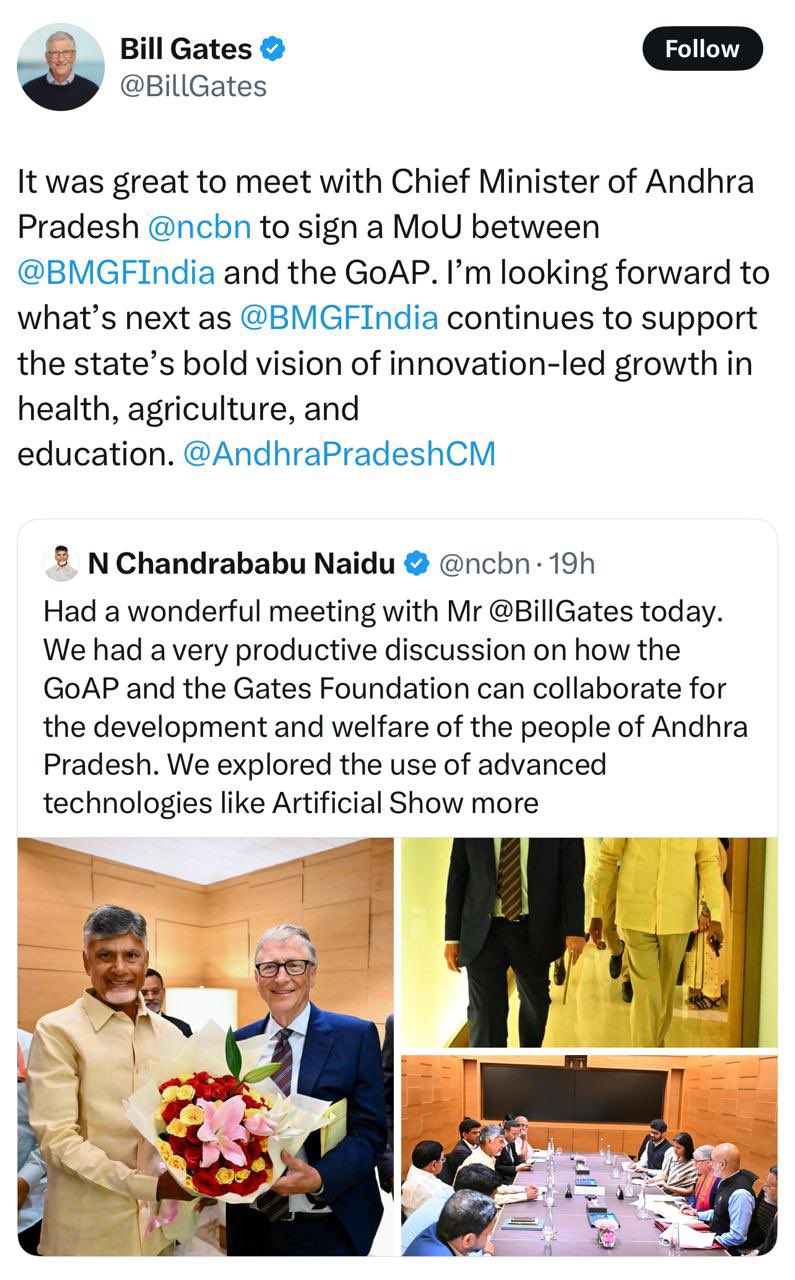Click the 19h timestamp of quoted tweet
The width and height of the screenshot is (795, 1280).
coord(572,564)
